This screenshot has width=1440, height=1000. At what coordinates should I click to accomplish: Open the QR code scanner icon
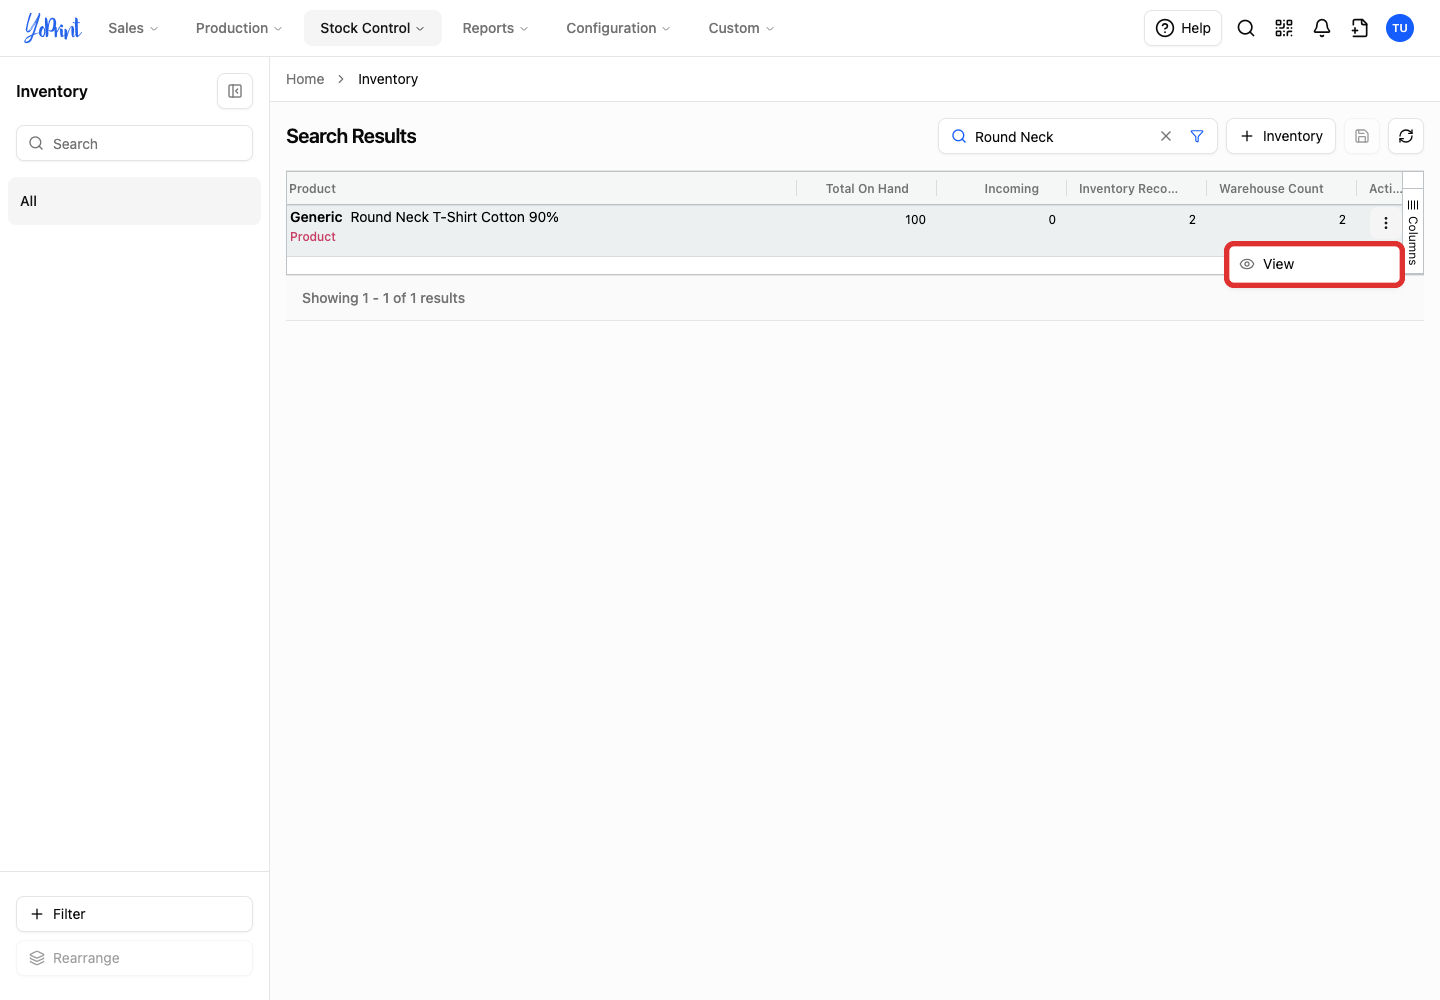click(x=1284, y=28)
